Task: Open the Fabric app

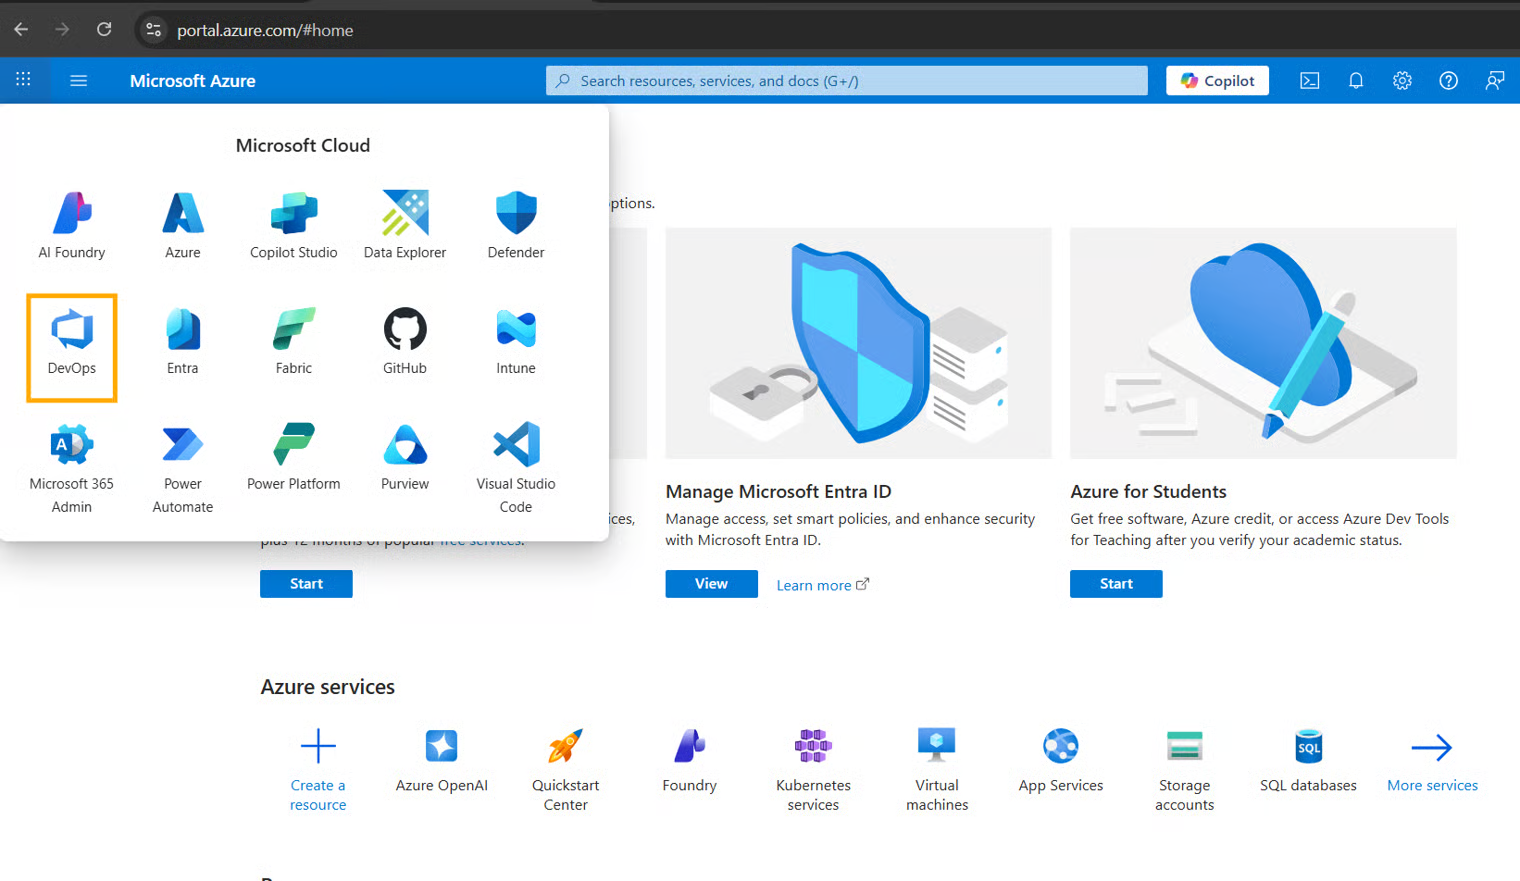Action: [293, 340]
